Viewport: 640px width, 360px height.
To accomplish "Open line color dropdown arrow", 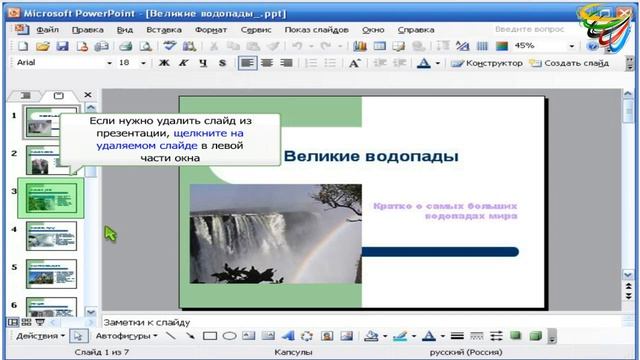I will tap(414, 336).
